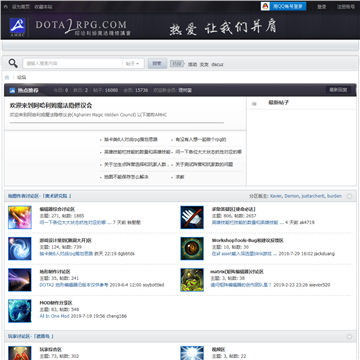Open the latest thread link in matrix forum
Viewport: 360px width, 360px height.
(x=242, y=285)
